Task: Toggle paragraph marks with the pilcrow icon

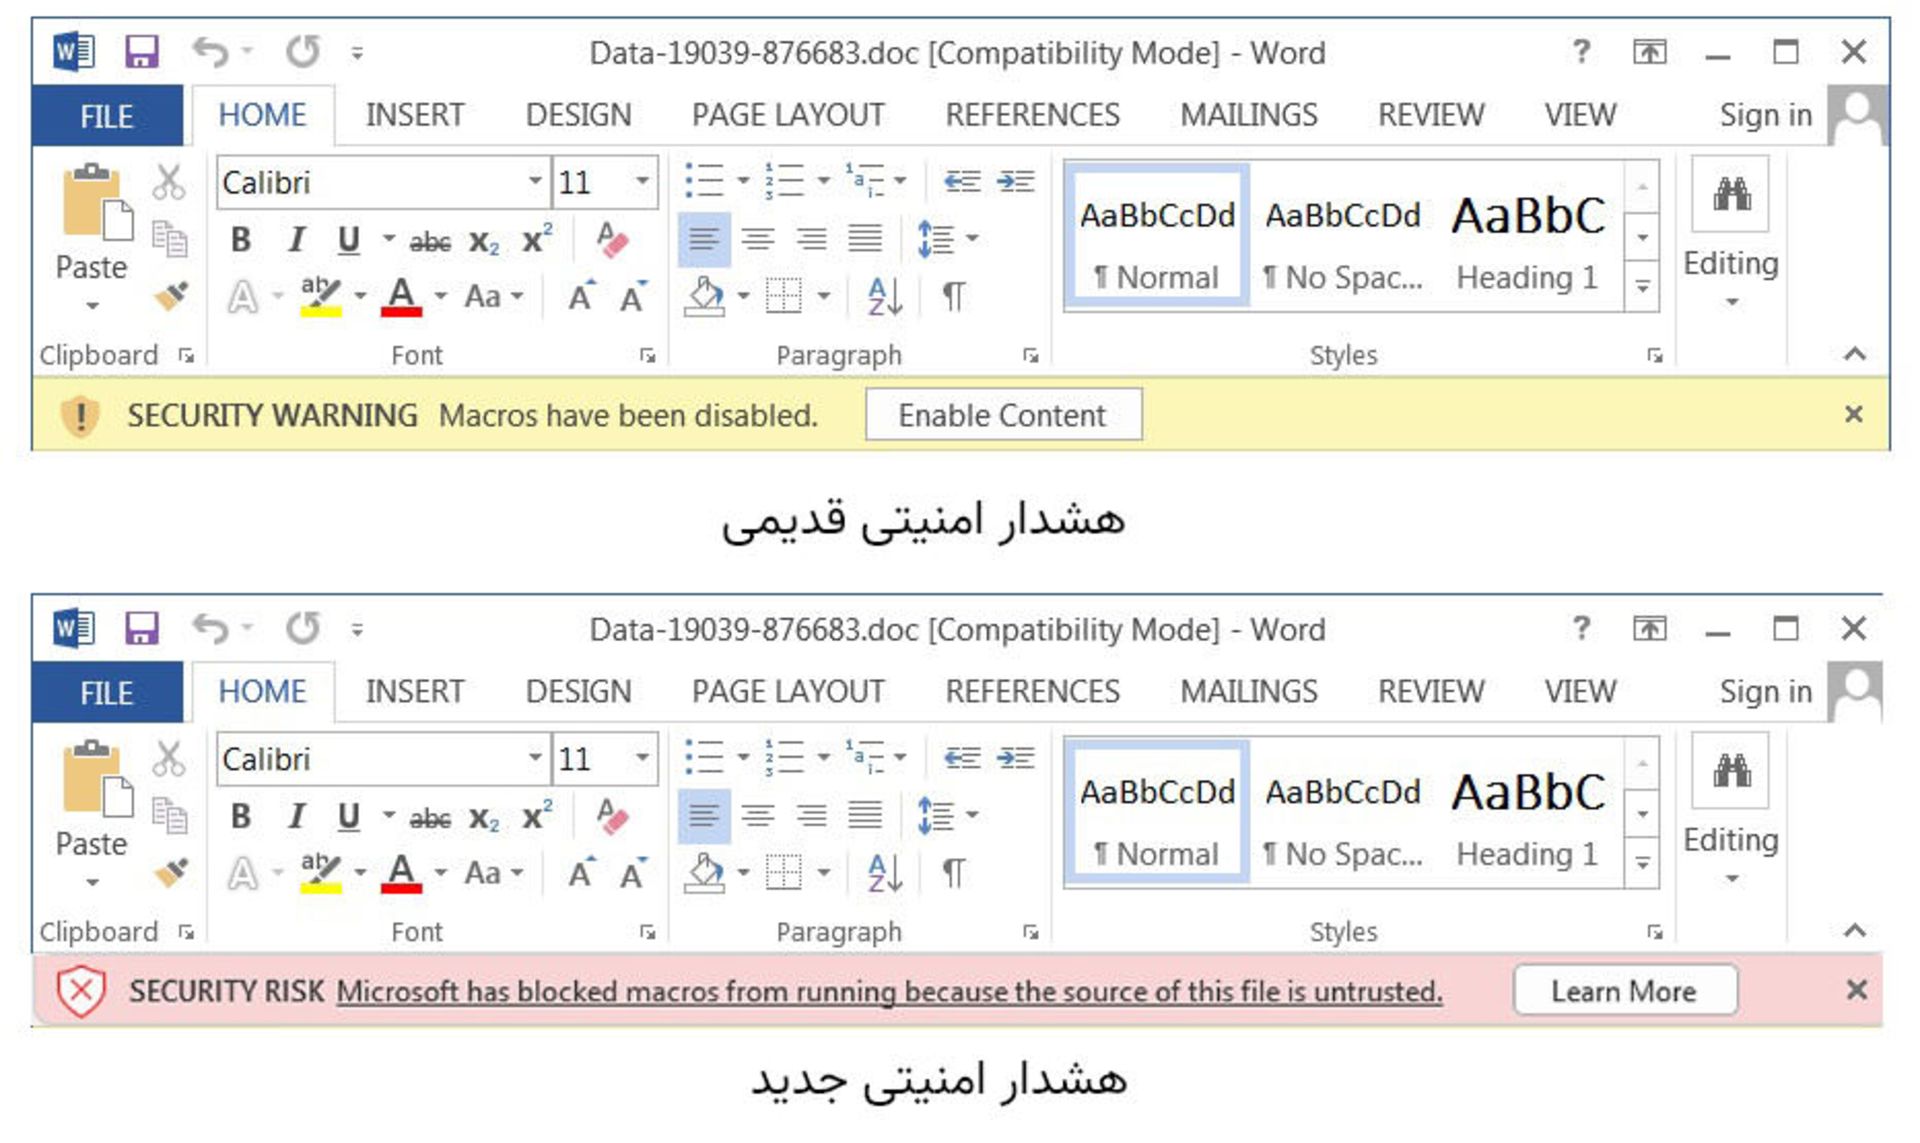Action: coord(955,295)
